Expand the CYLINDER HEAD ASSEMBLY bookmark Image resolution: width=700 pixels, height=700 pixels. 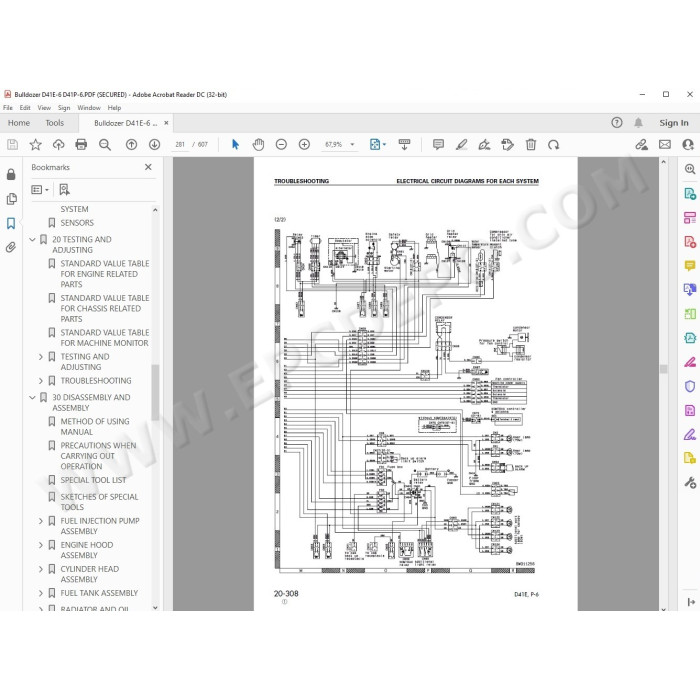click(x=41, y=569)
